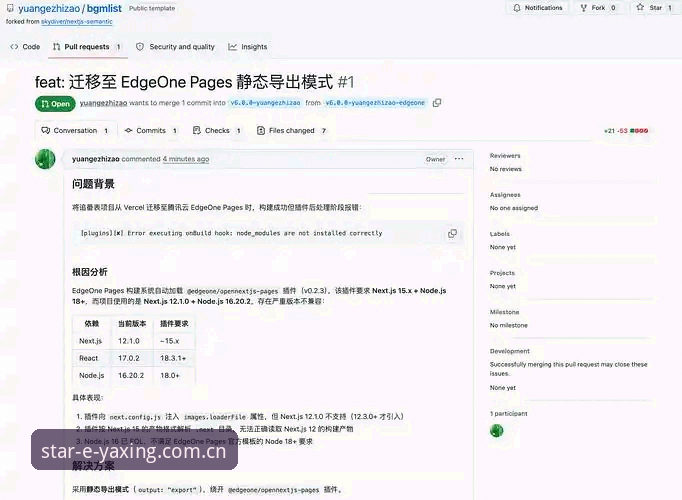Open the Pull requests tab
The width and height of the screenshot is (682, 500).
[x=87, y=47]
